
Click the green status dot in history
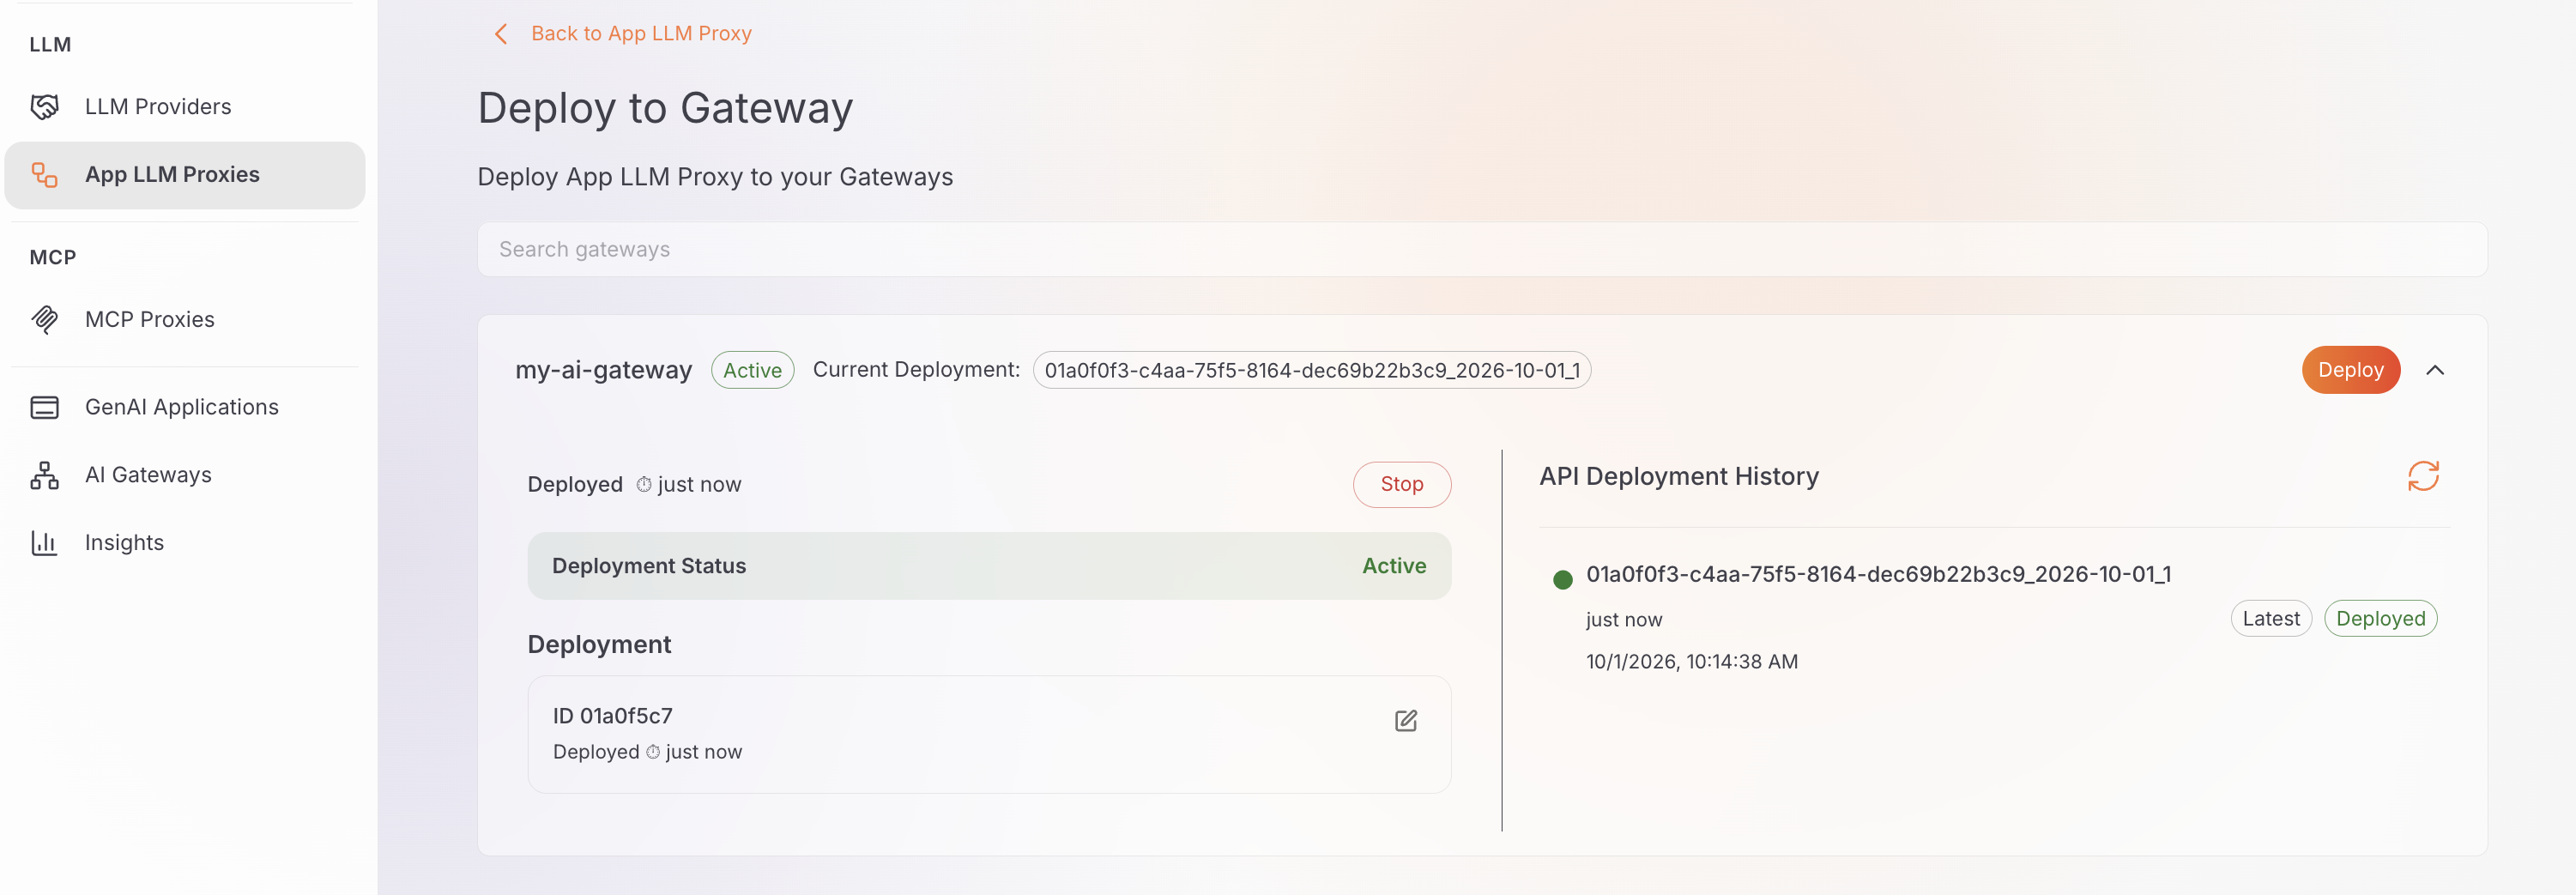1562,580
